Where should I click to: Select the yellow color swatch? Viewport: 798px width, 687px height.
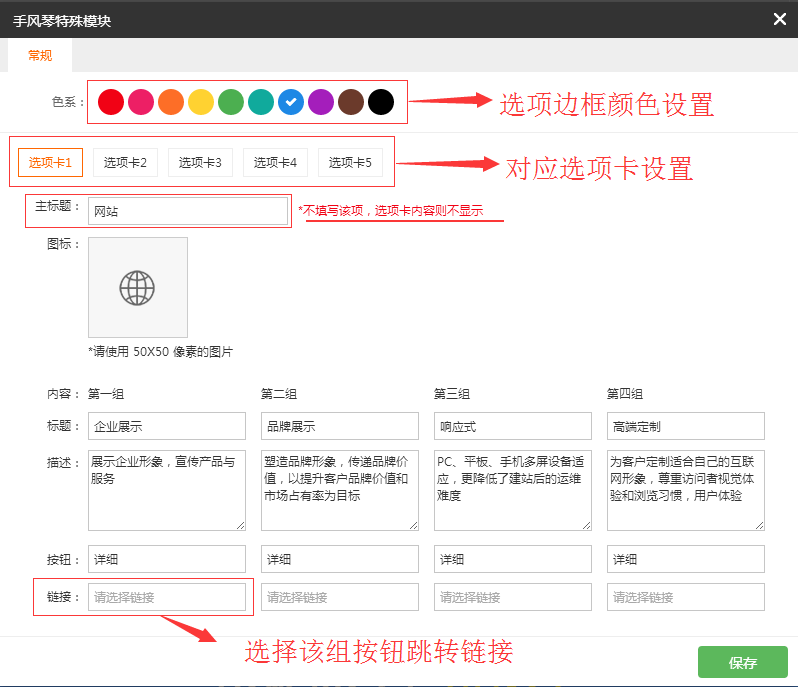click(x=201, y=102)
